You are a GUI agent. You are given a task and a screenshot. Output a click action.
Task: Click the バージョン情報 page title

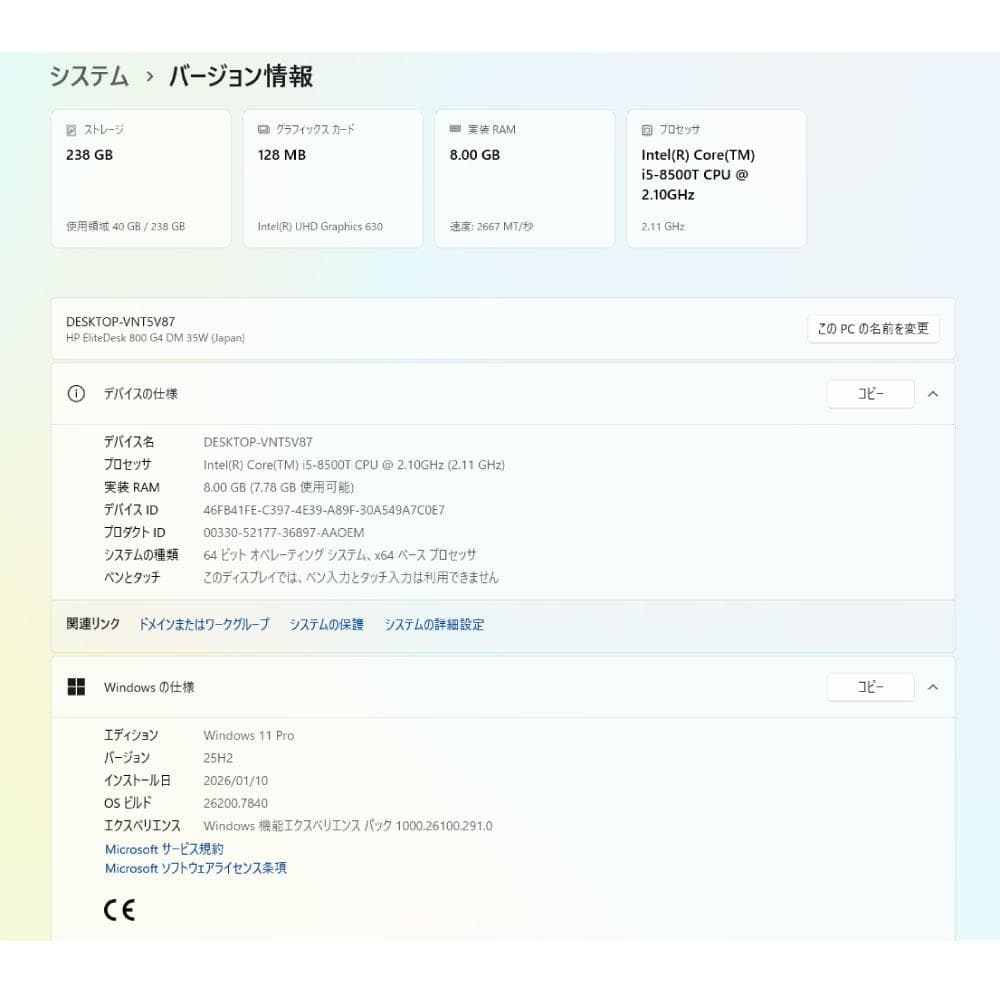point(240,77)
